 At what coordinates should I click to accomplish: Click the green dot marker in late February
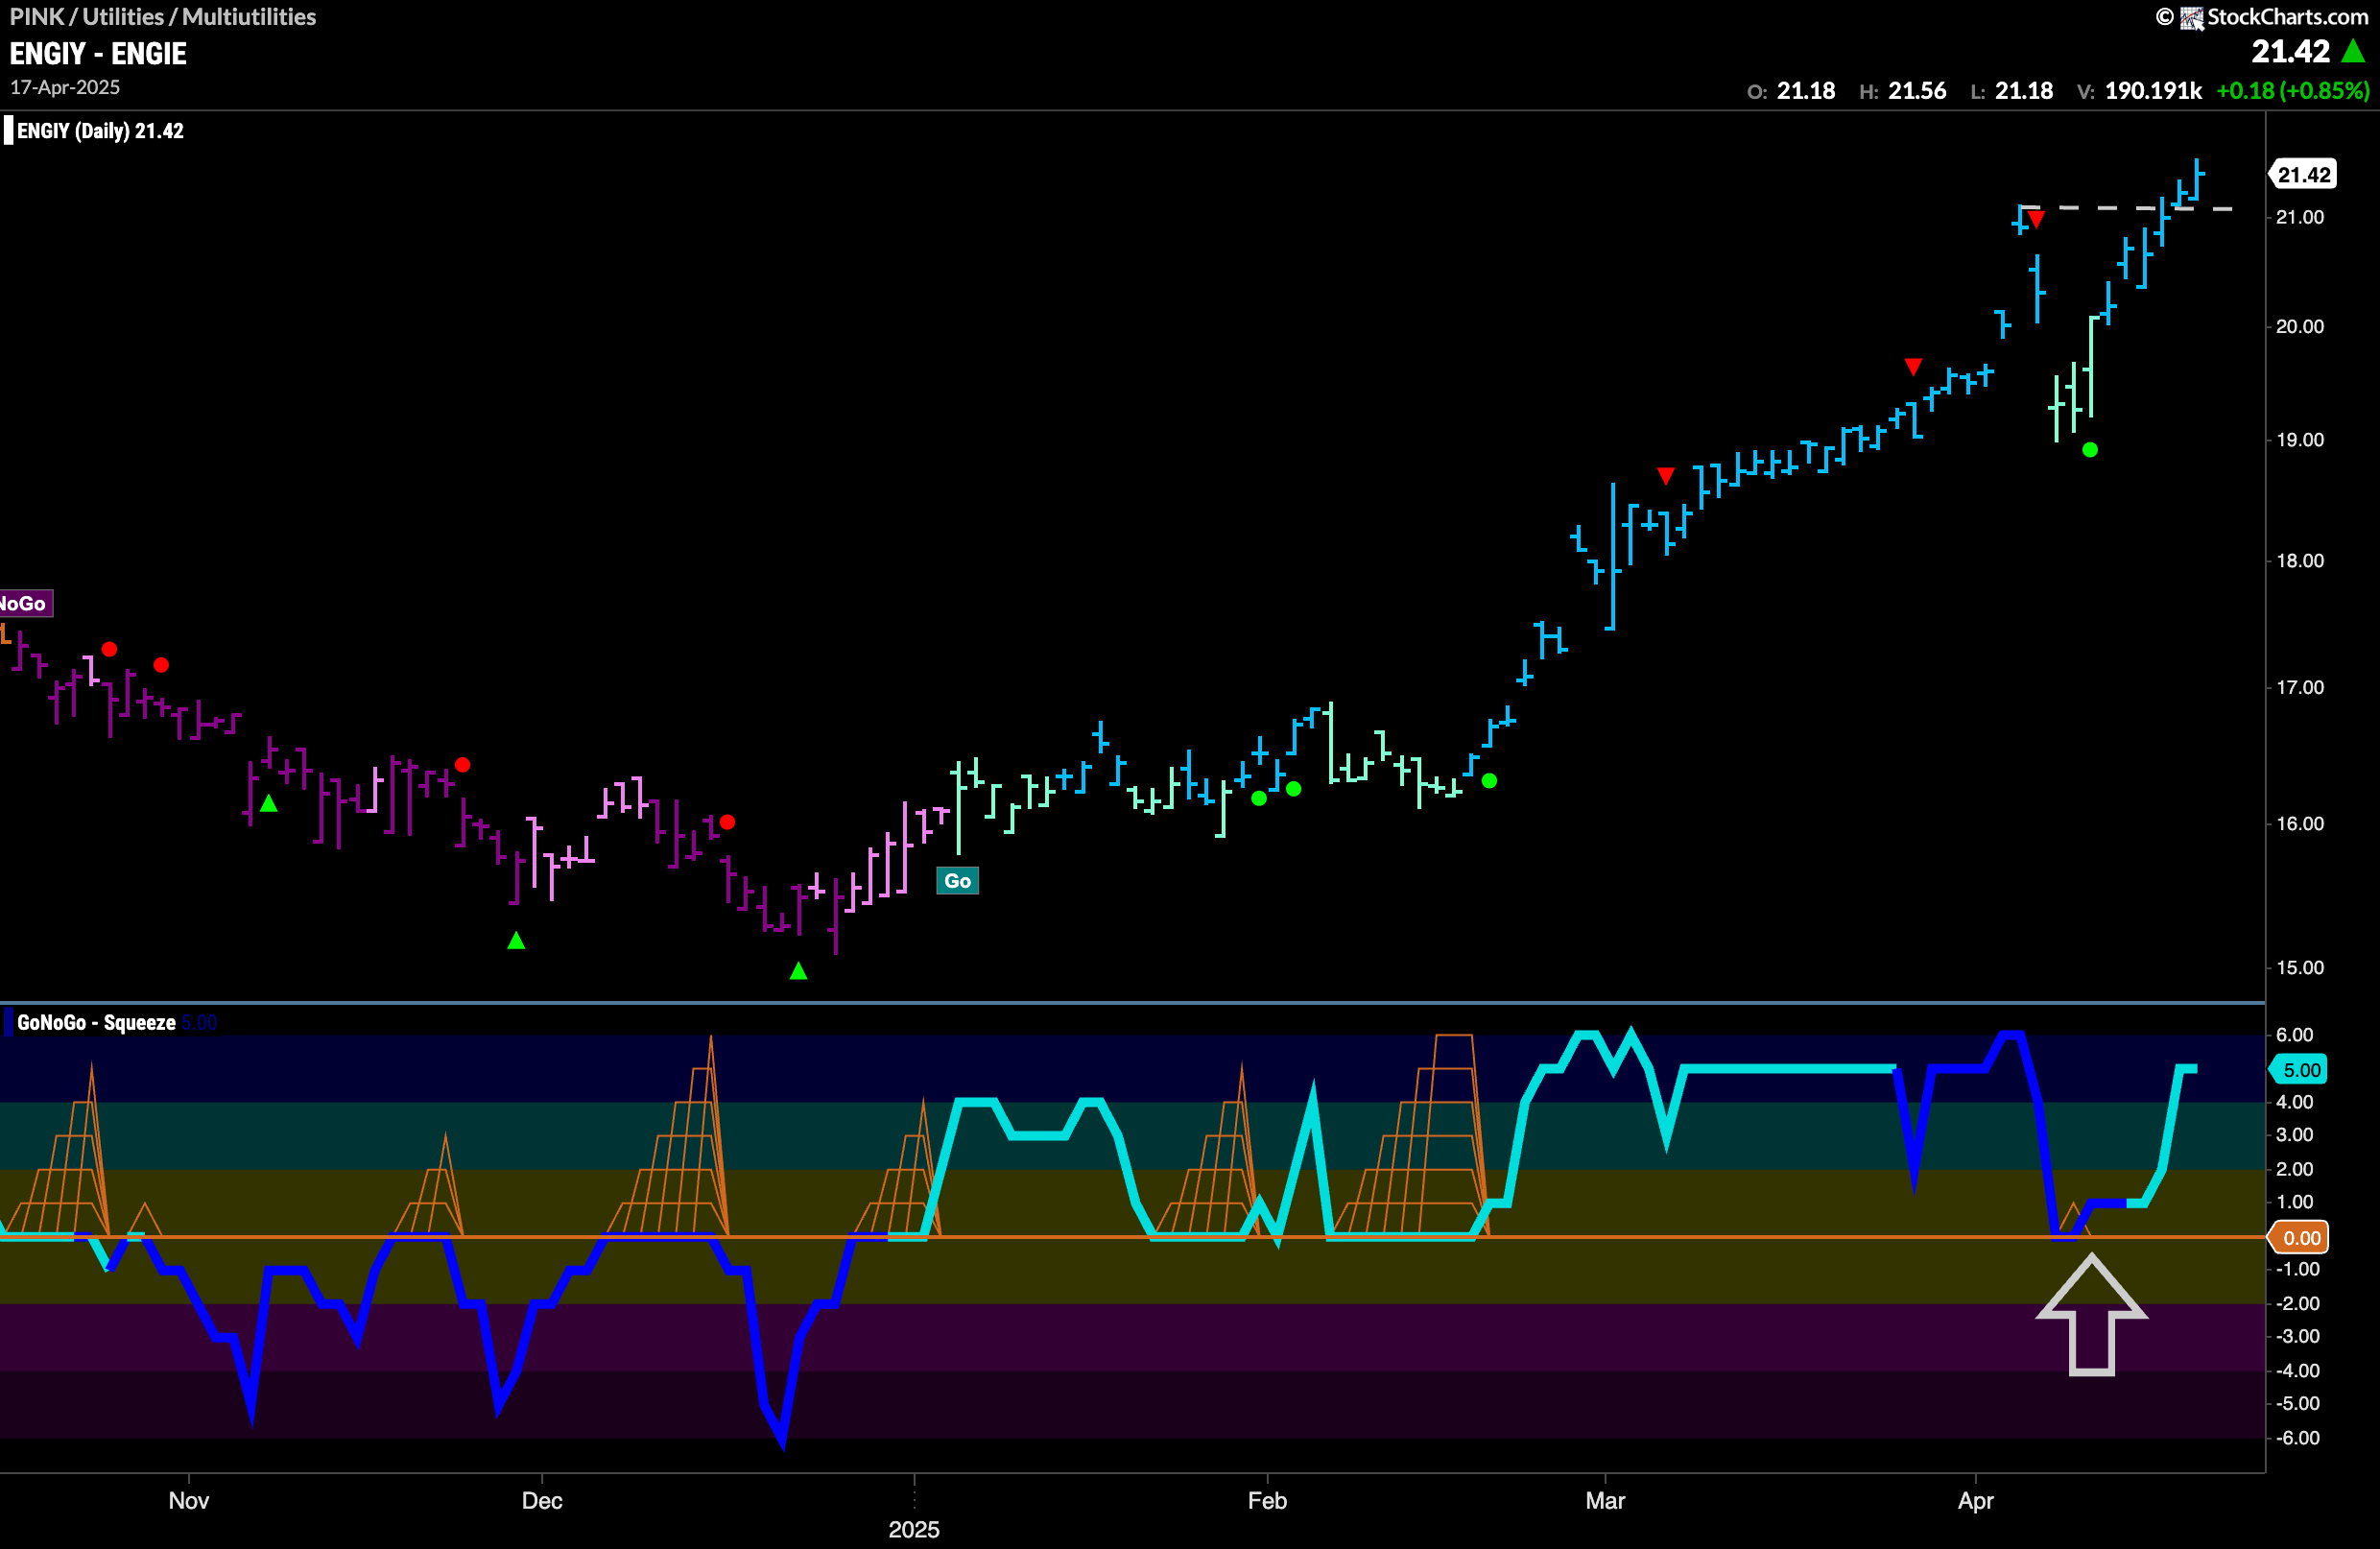point(1489,781)
